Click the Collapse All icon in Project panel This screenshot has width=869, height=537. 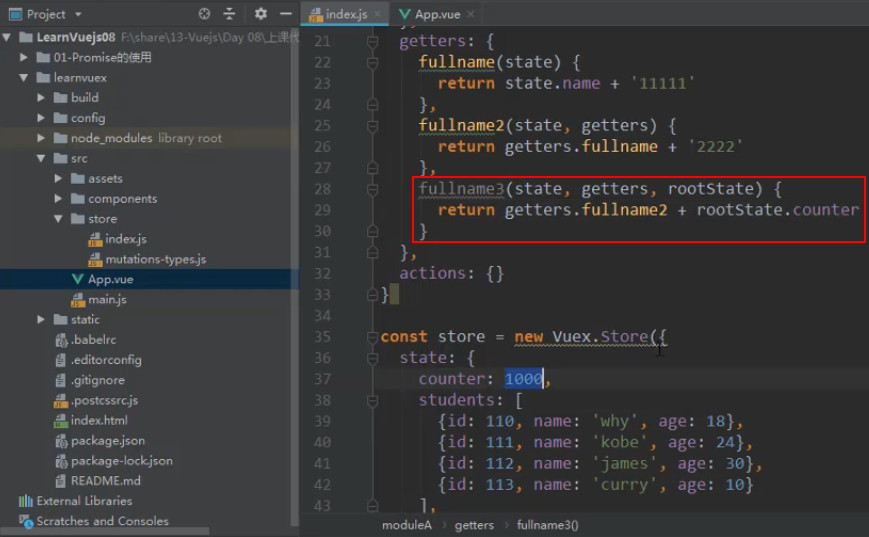[229, 14]
